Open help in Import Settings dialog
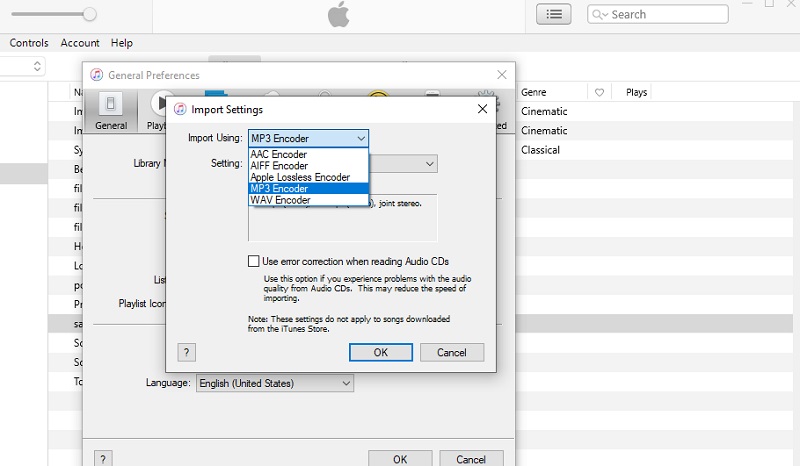Viewport: 800px width, 466px height. tap(186, 352)
